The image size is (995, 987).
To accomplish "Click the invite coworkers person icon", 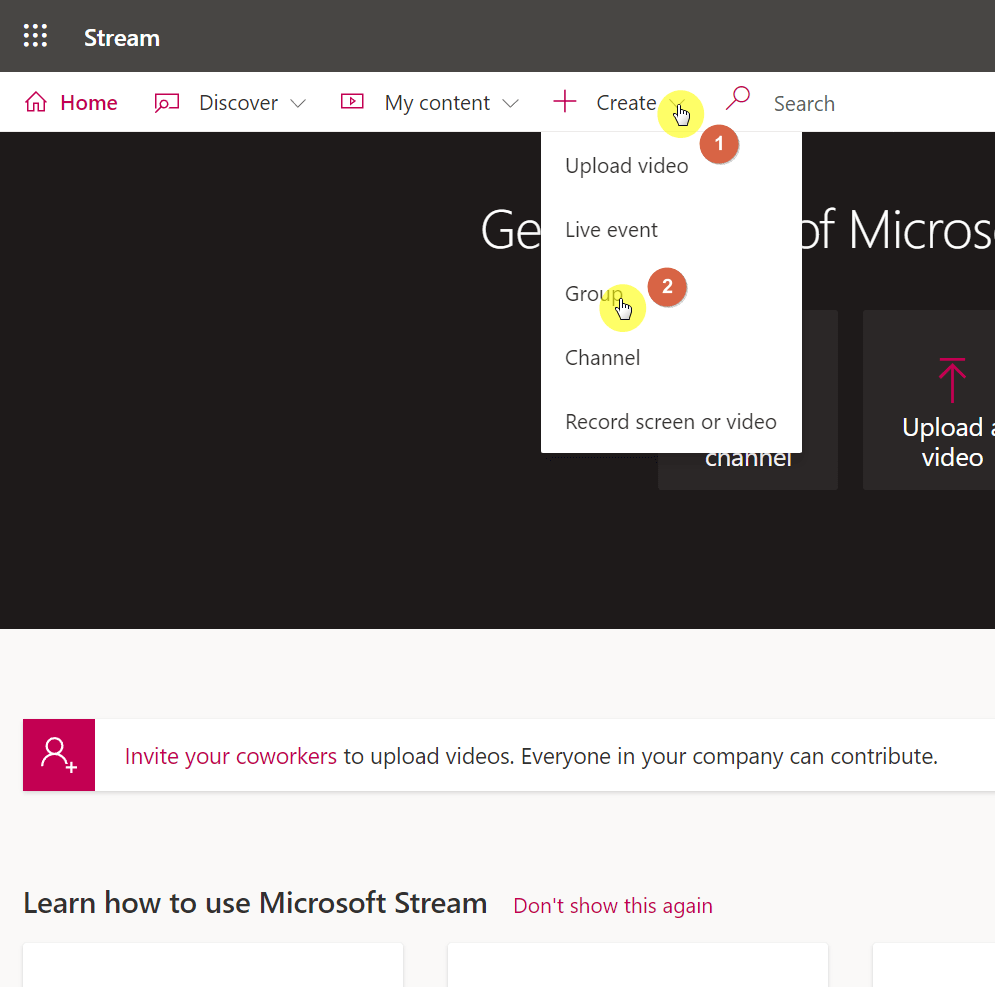I will (59, 755).
